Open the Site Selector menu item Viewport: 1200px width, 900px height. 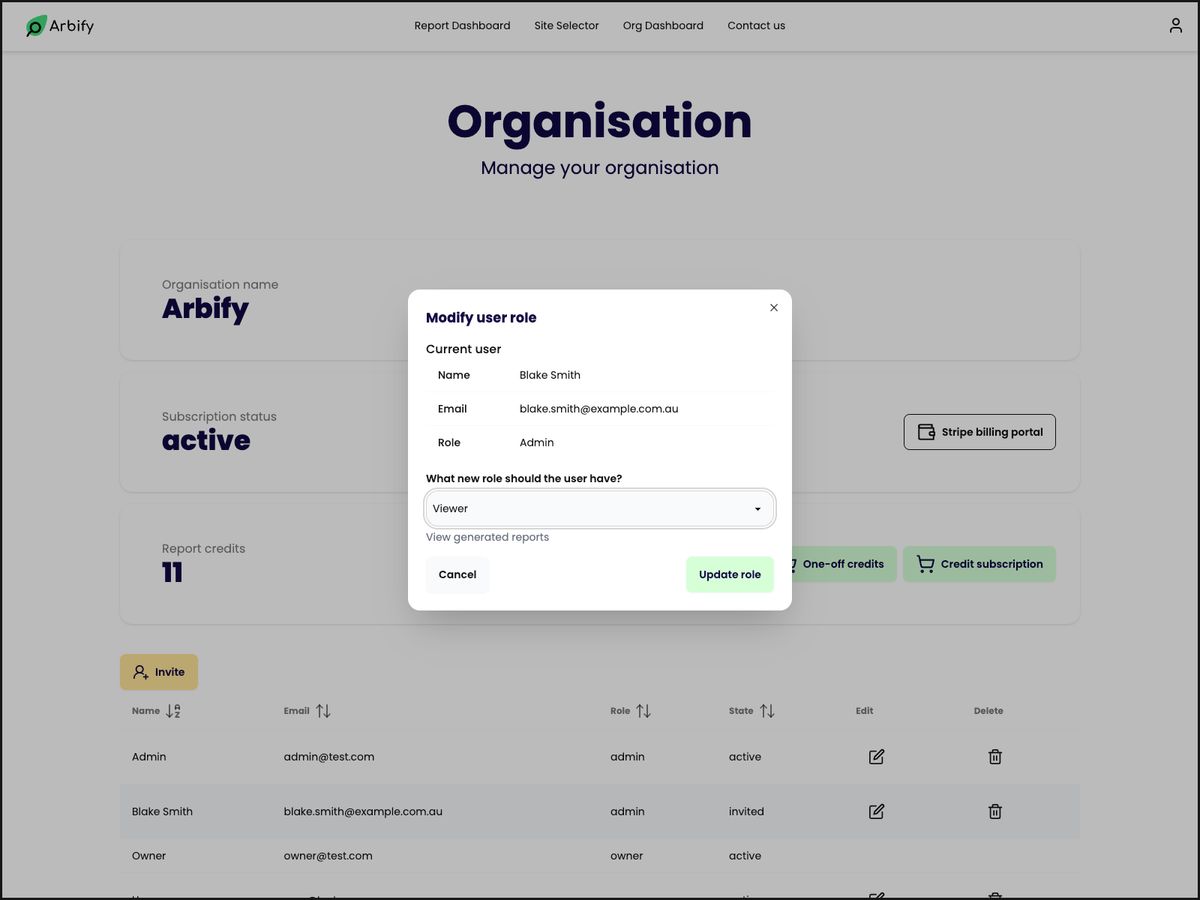point(566,25)
